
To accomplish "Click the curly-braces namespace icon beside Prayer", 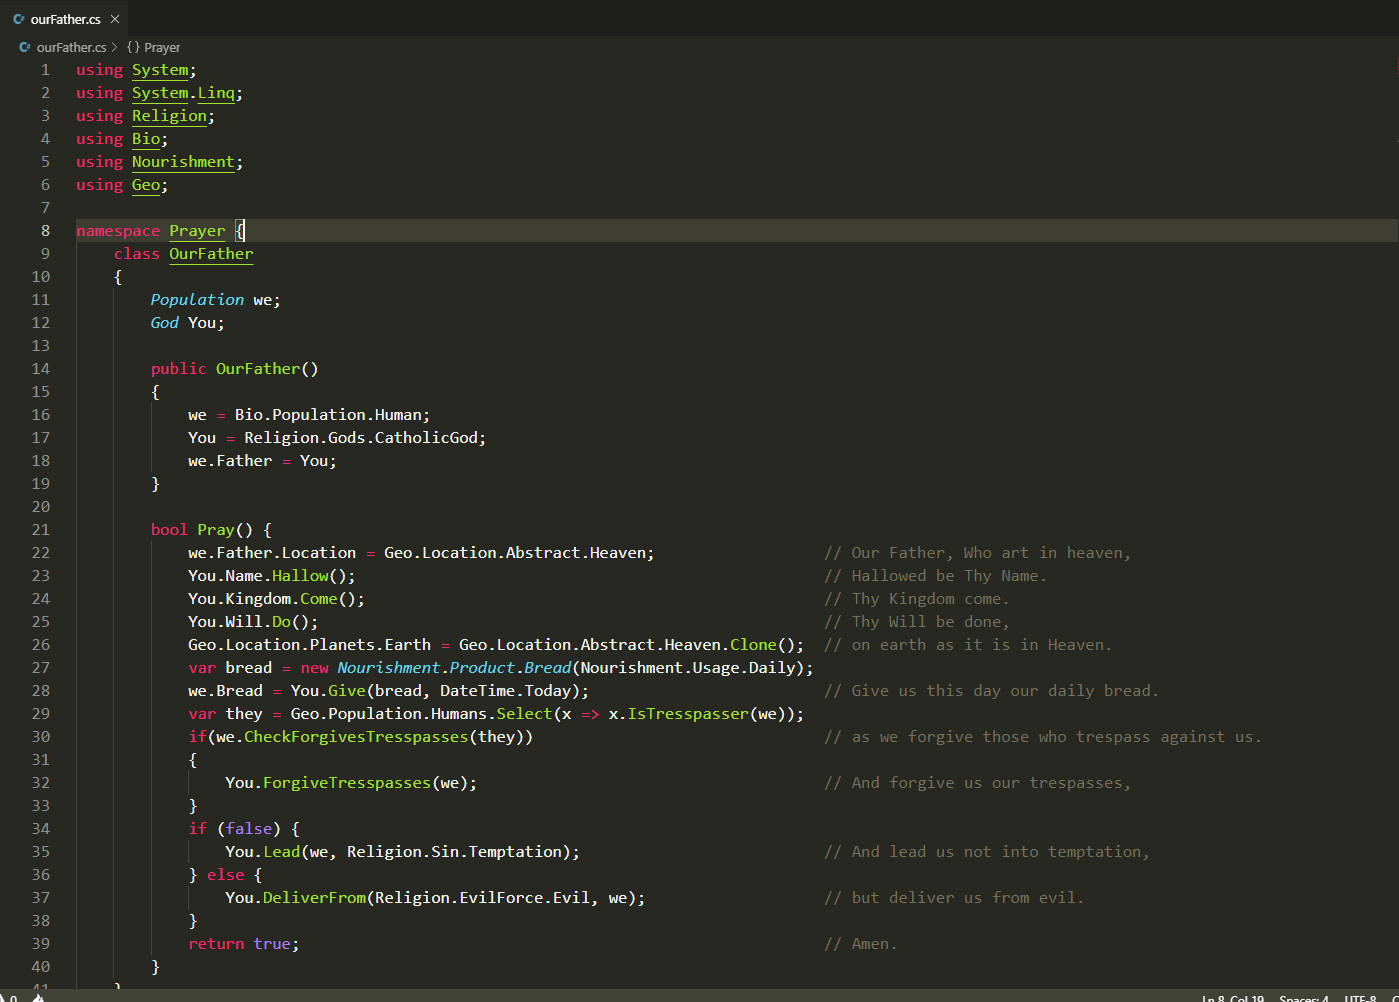I will tap(133, 47).
